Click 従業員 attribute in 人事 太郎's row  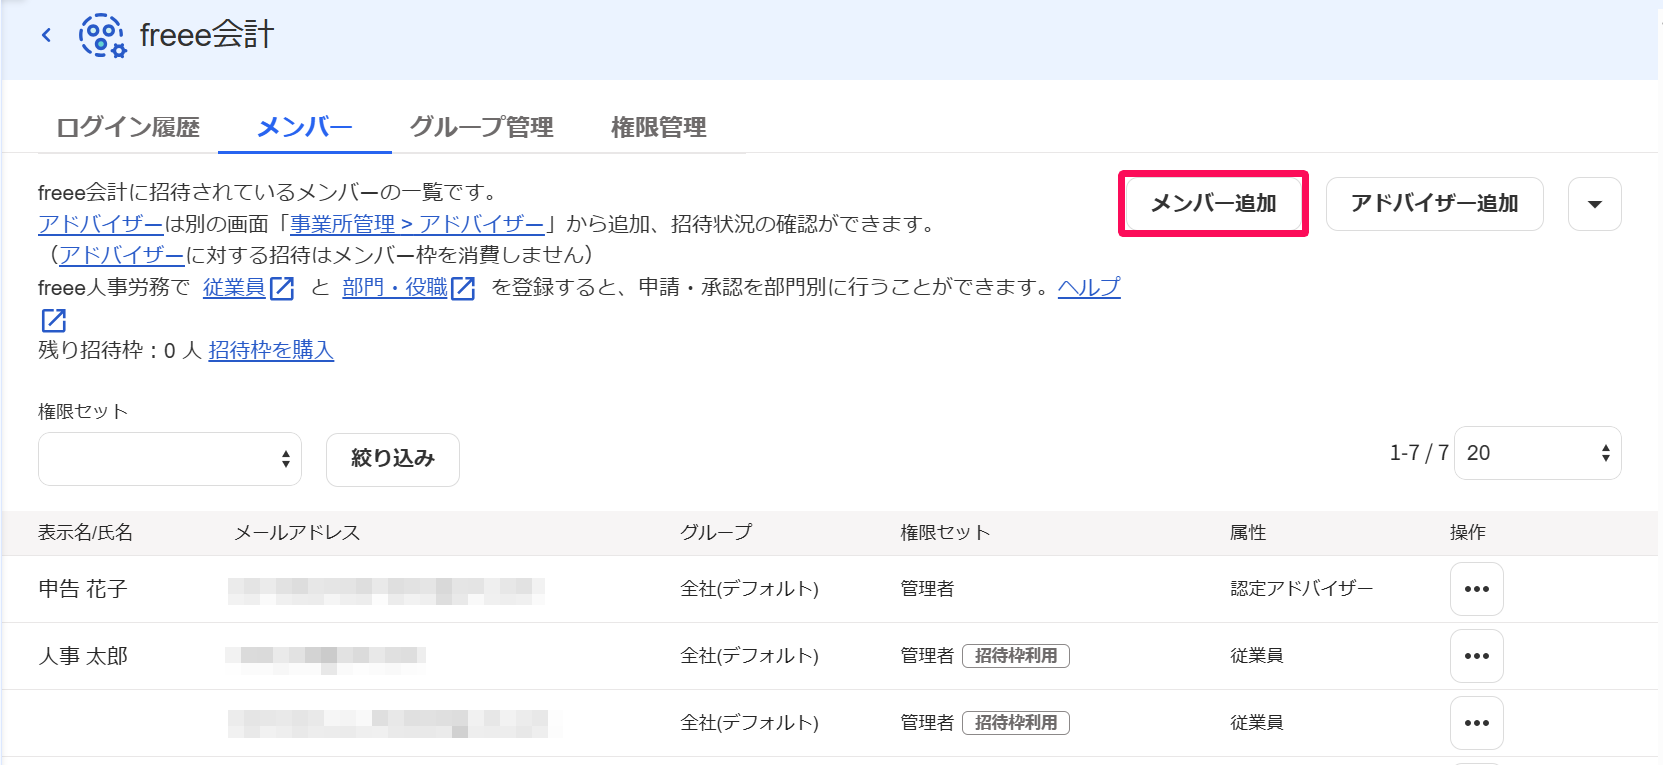(x=1257, y=656)
